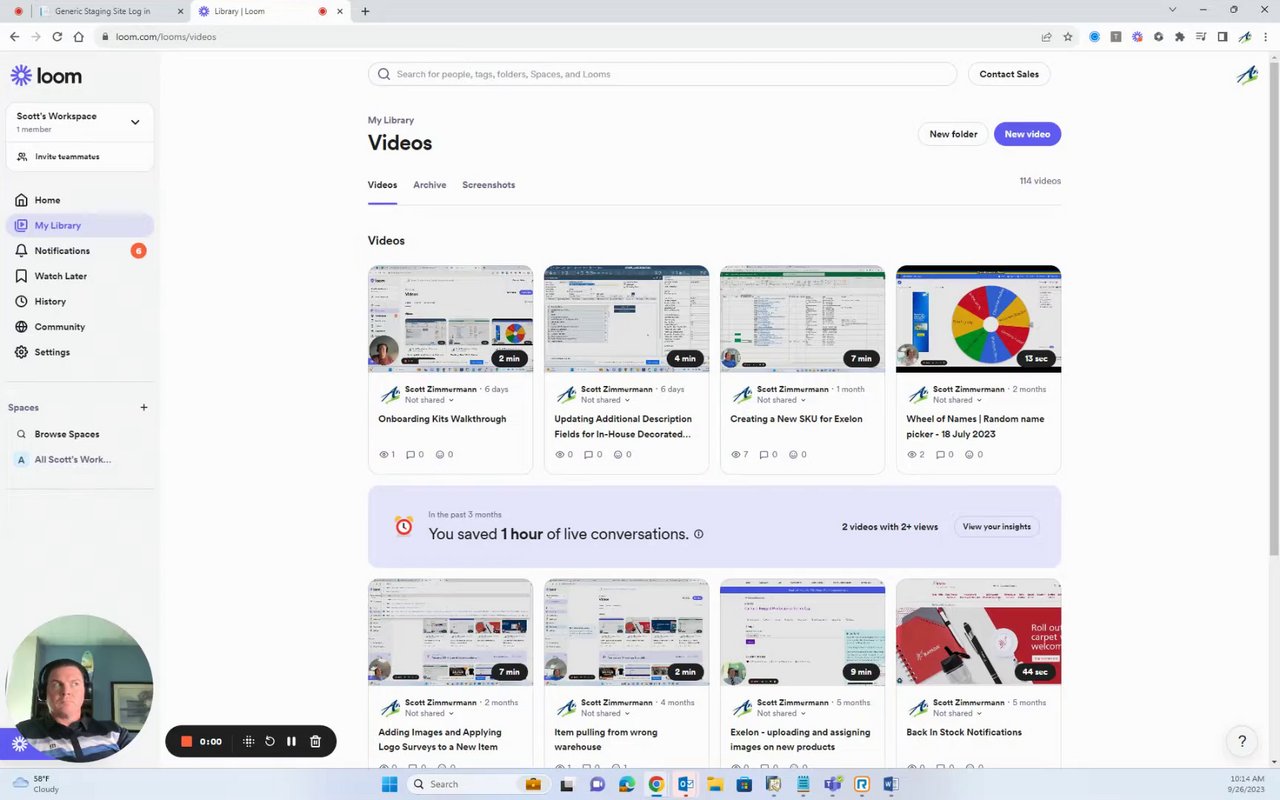Open the help question mark button

(1242, 741)
